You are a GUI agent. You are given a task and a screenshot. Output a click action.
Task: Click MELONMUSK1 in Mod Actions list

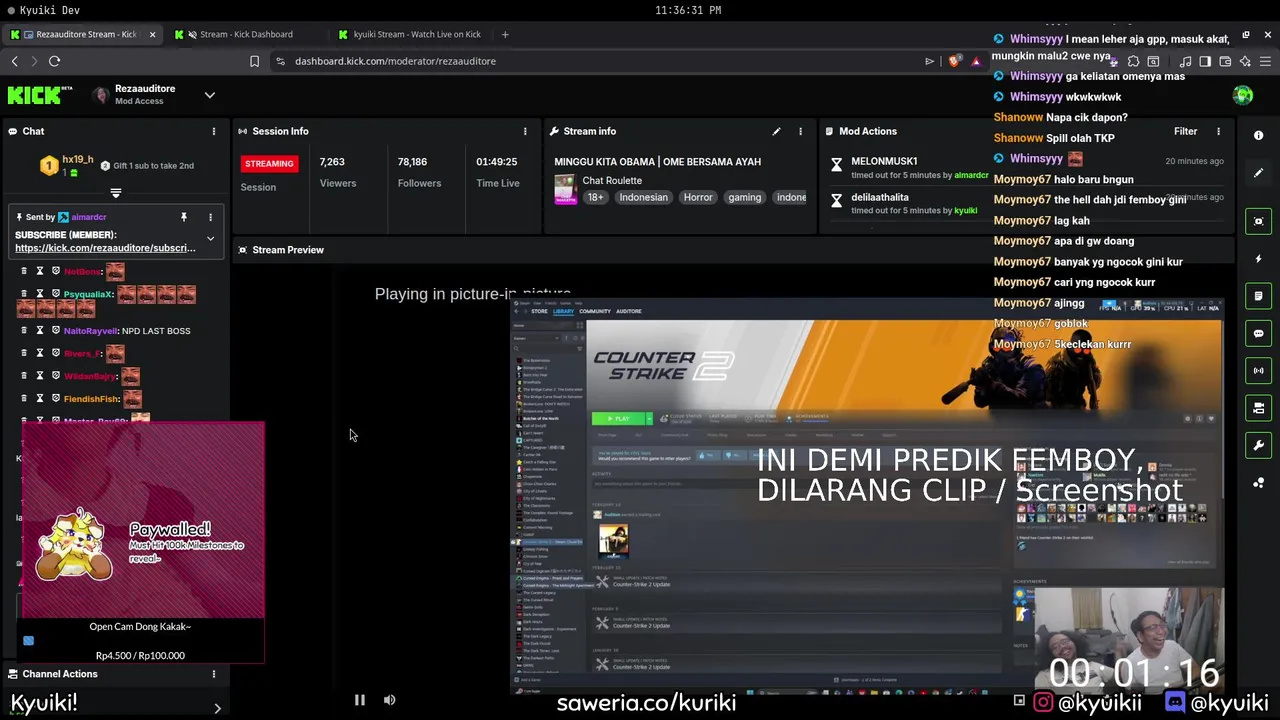click(x=884, y=161)
